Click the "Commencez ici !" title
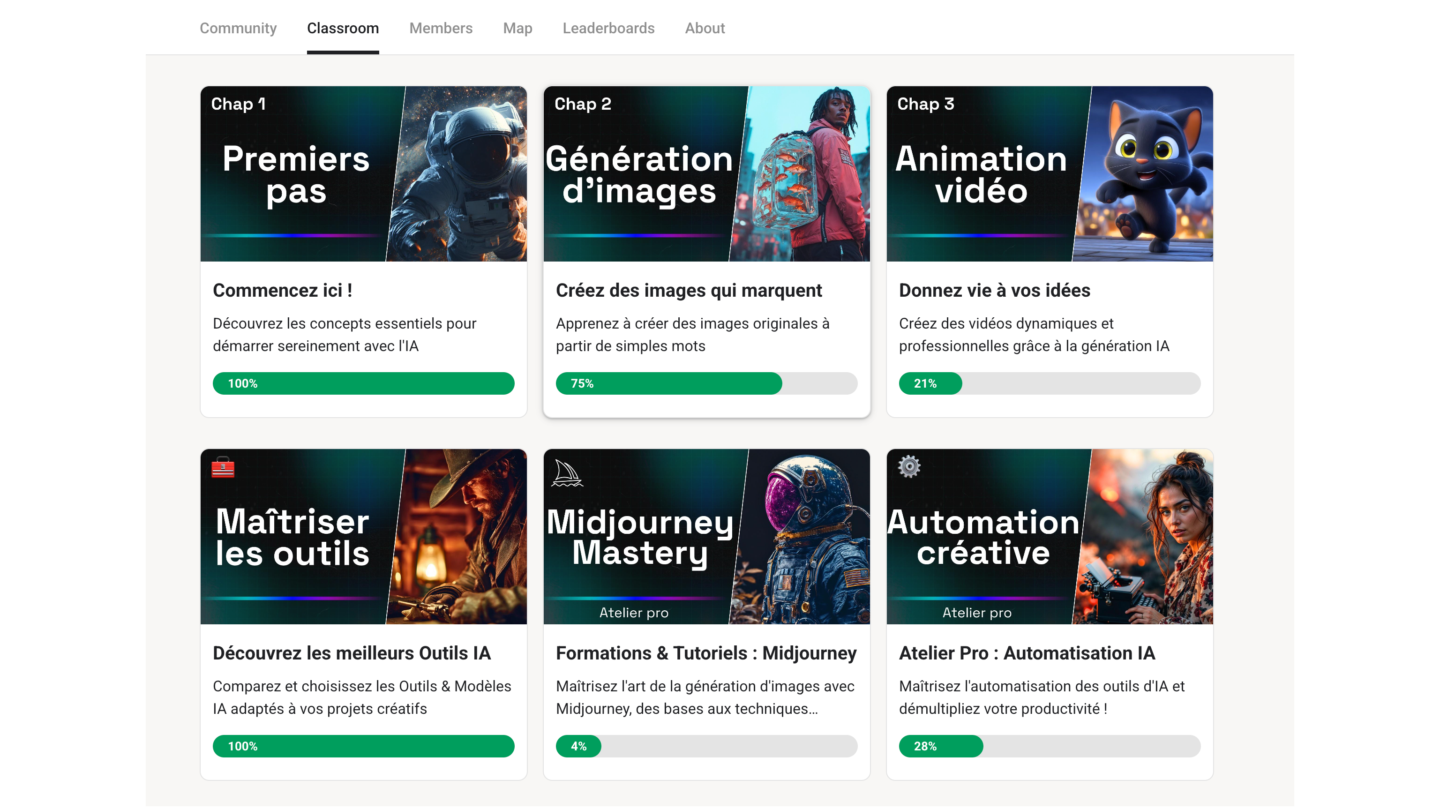Viewport: 1440px width, 809px height. pos(283,291)
